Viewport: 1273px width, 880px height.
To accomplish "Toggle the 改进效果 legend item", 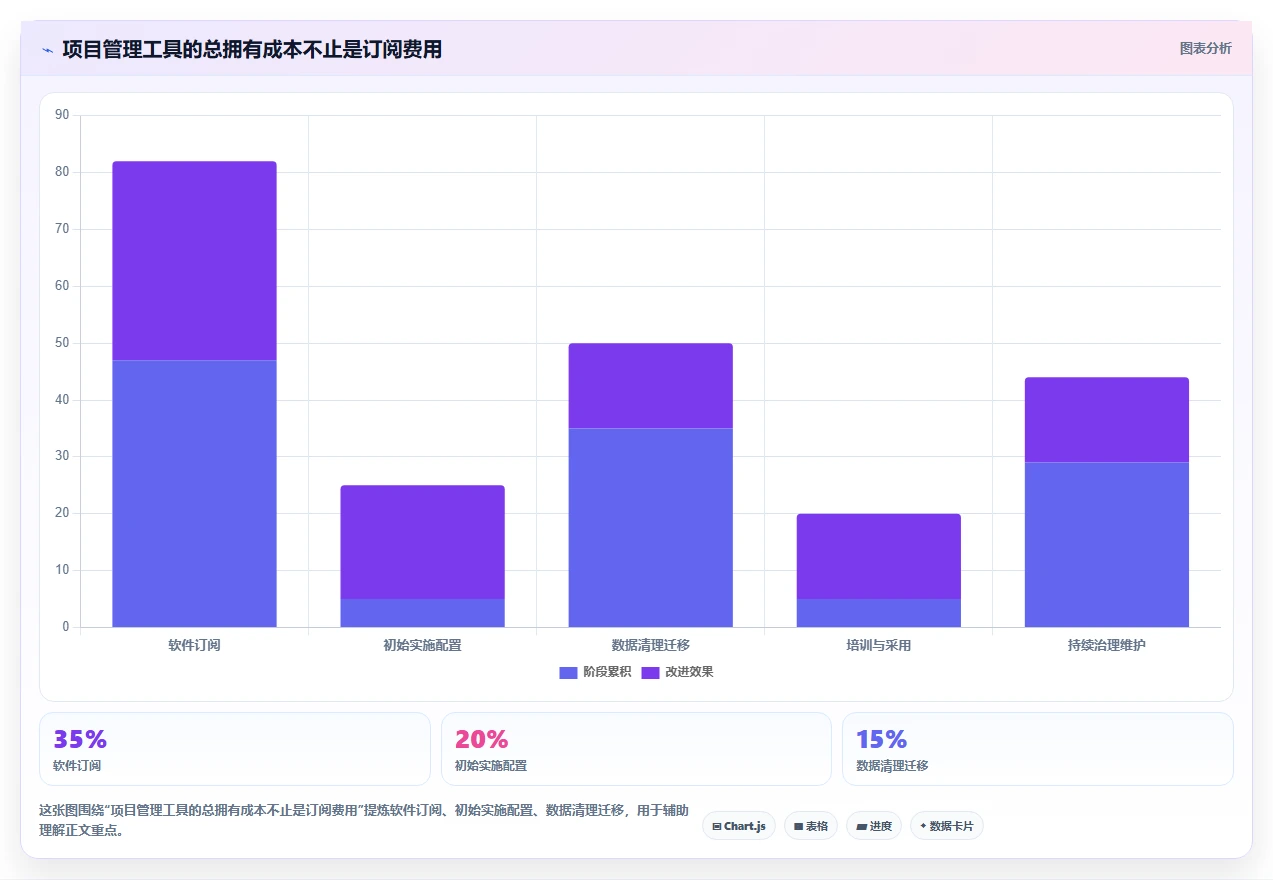I will click(677, 672).
